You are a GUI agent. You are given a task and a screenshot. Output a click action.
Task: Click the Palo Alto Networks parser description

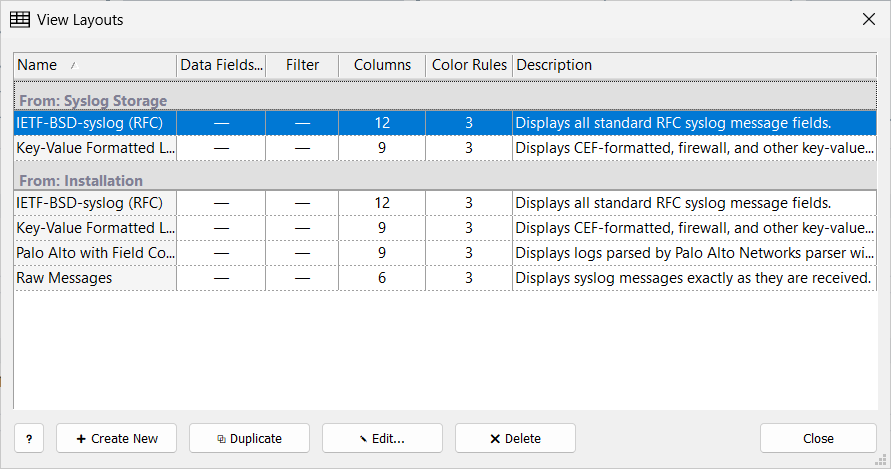pyautogui.click(x=694, y=253)
